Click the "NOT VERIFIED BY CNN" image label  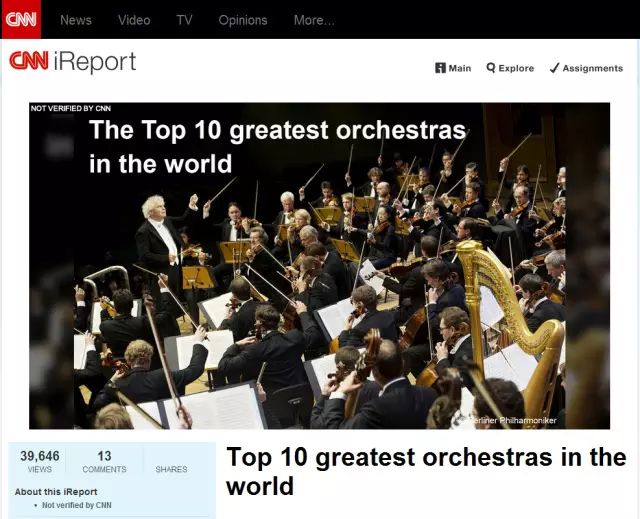[71, 108]
